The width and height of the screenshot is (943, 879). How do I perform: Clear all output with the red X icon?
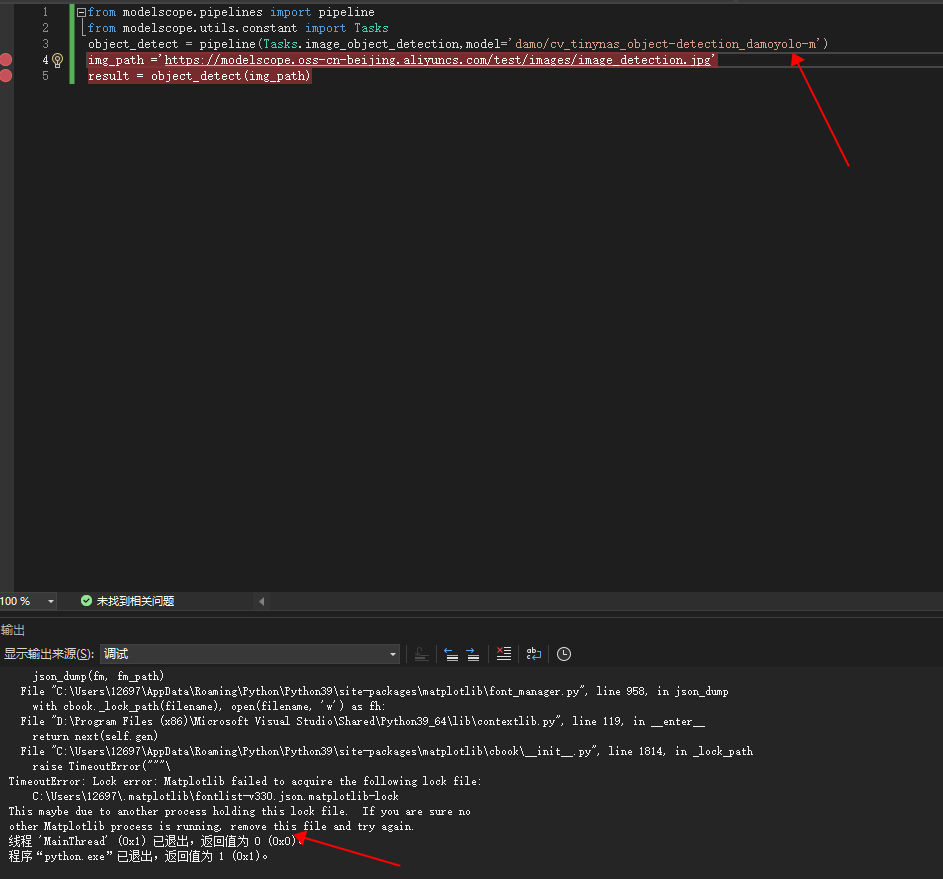(x=503, y=654)
